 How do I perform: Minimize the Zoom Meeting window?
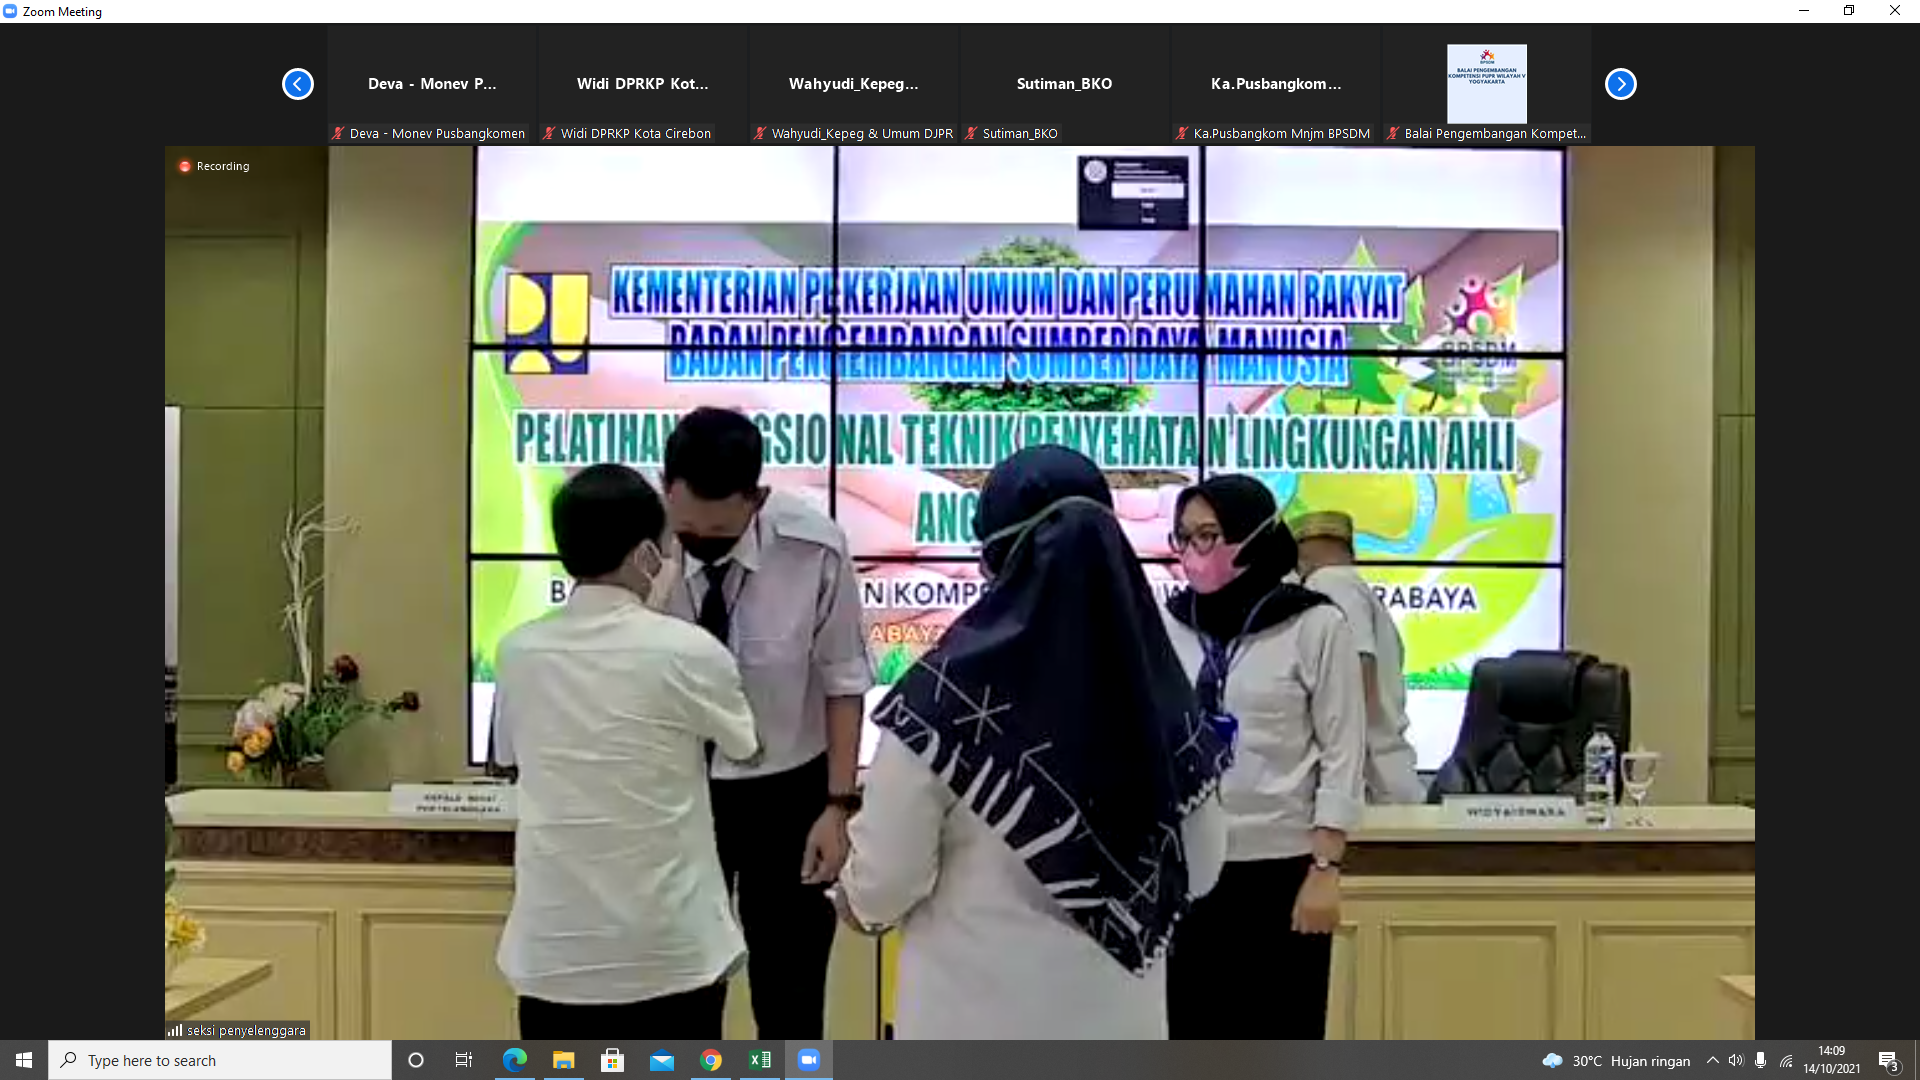pyautogui.click(x=1804, y=11)
